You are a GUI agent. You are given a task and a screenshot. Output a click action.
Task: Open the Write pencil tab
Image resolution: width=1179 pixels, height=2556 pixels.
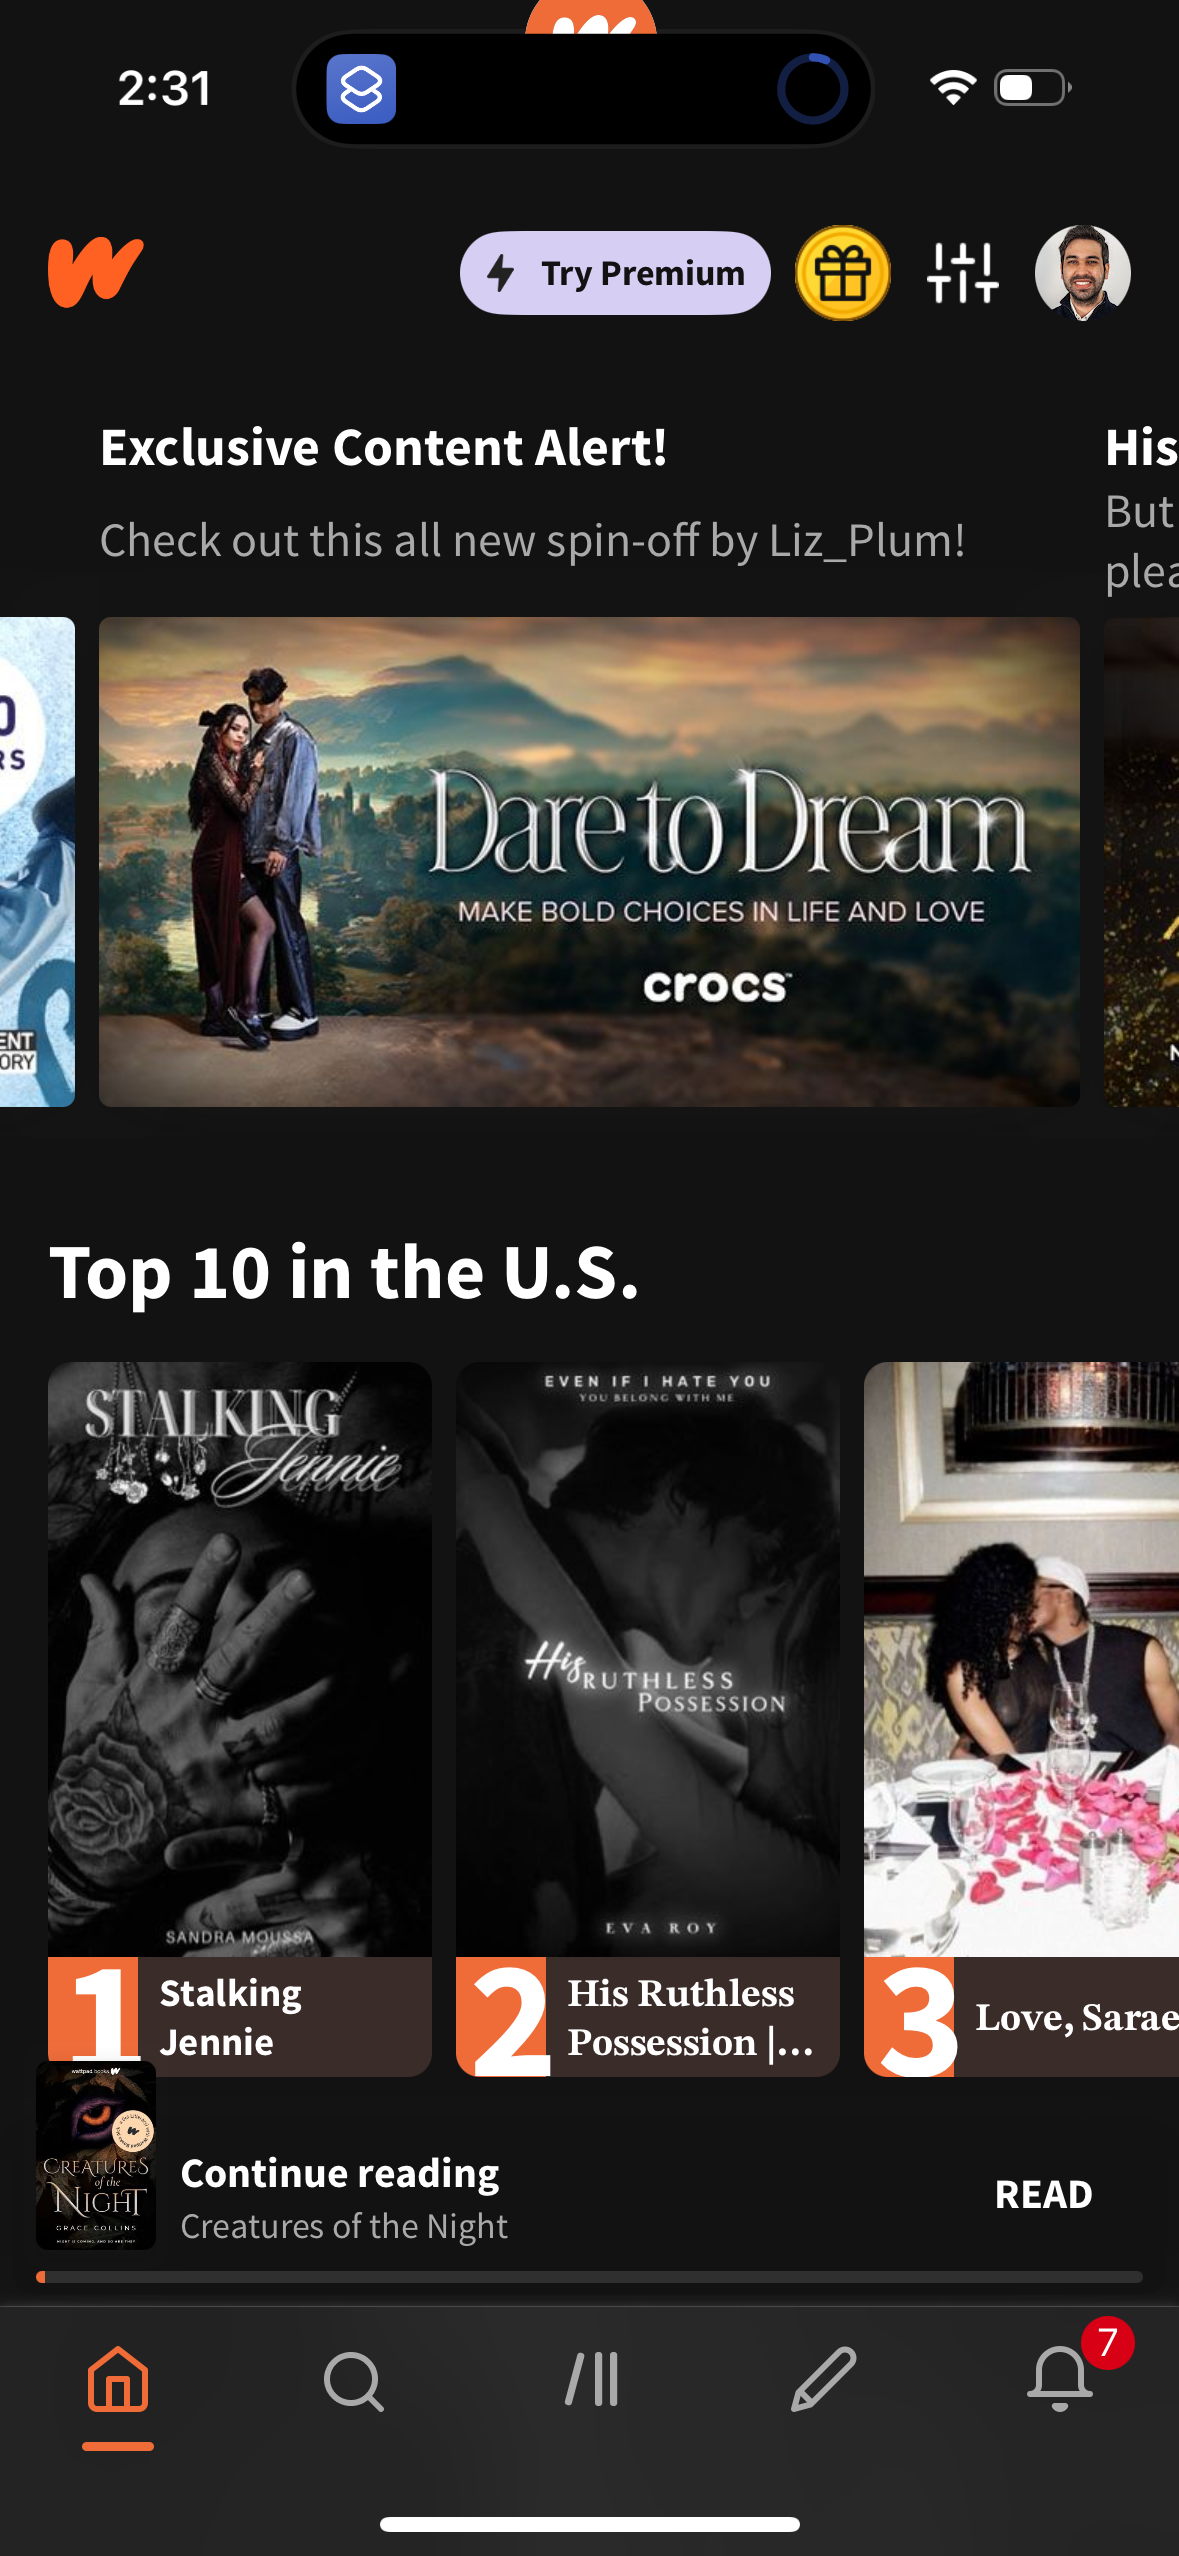pyautogui.click(x=824, y=2380)
